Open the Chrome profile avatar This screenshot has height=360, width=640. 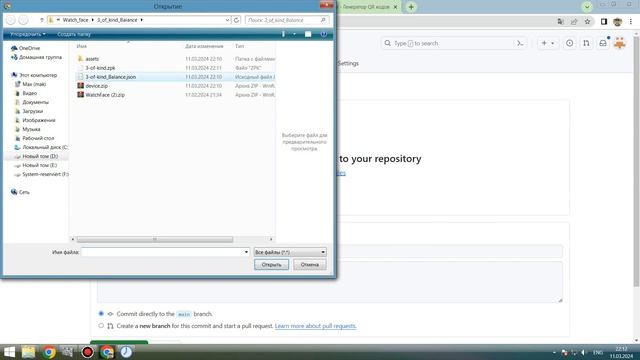coord(617,22)
